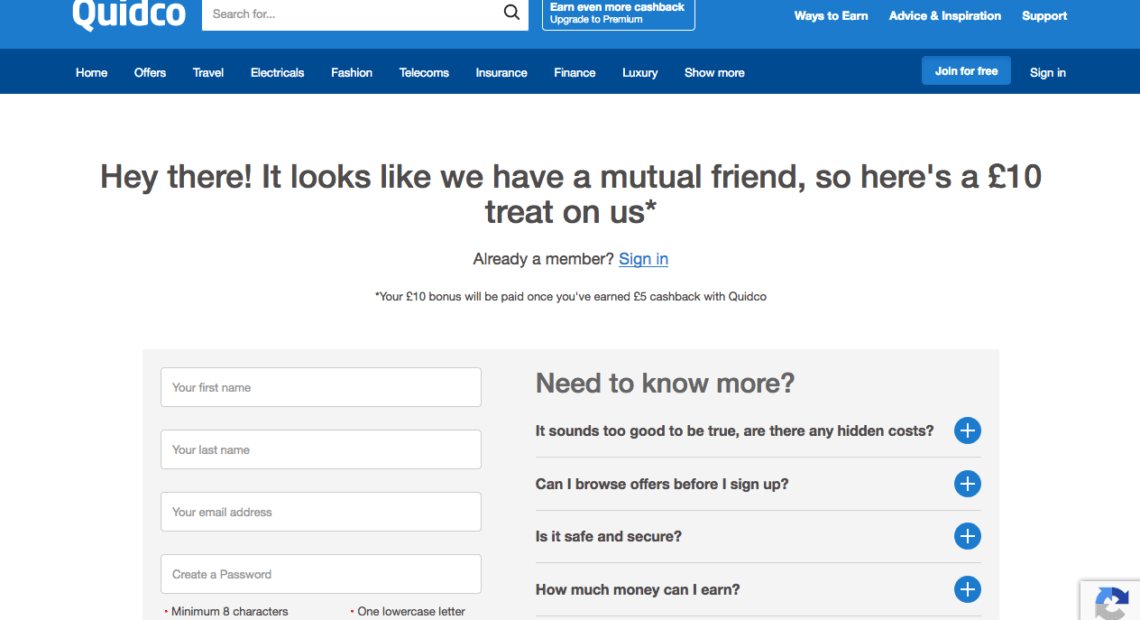Click the Join for free button
This screenshot has height=620, width=1140.
[966, 71]
